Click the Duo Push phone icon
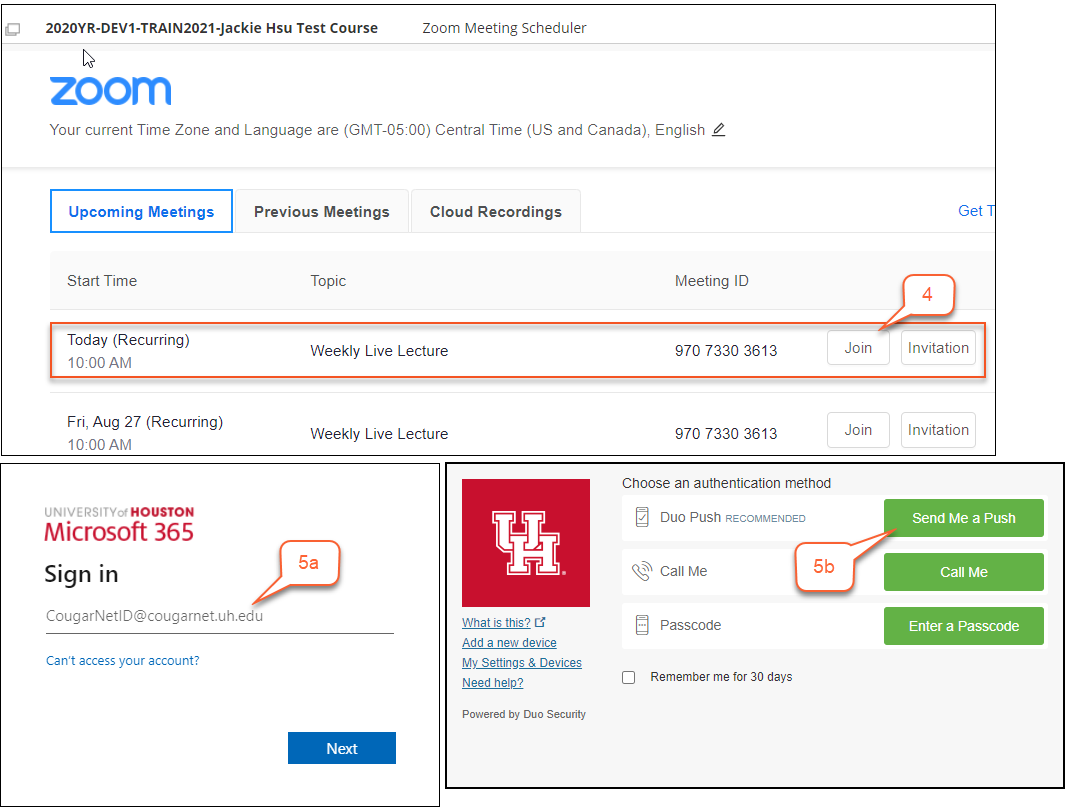1069x810 pixels. (642, 518)
